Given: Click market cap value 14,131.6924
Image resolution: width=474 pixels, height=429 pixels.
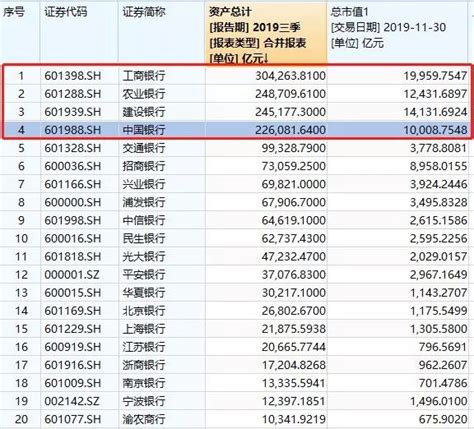Looking at the screenshot, I should (x=435, y=112).
